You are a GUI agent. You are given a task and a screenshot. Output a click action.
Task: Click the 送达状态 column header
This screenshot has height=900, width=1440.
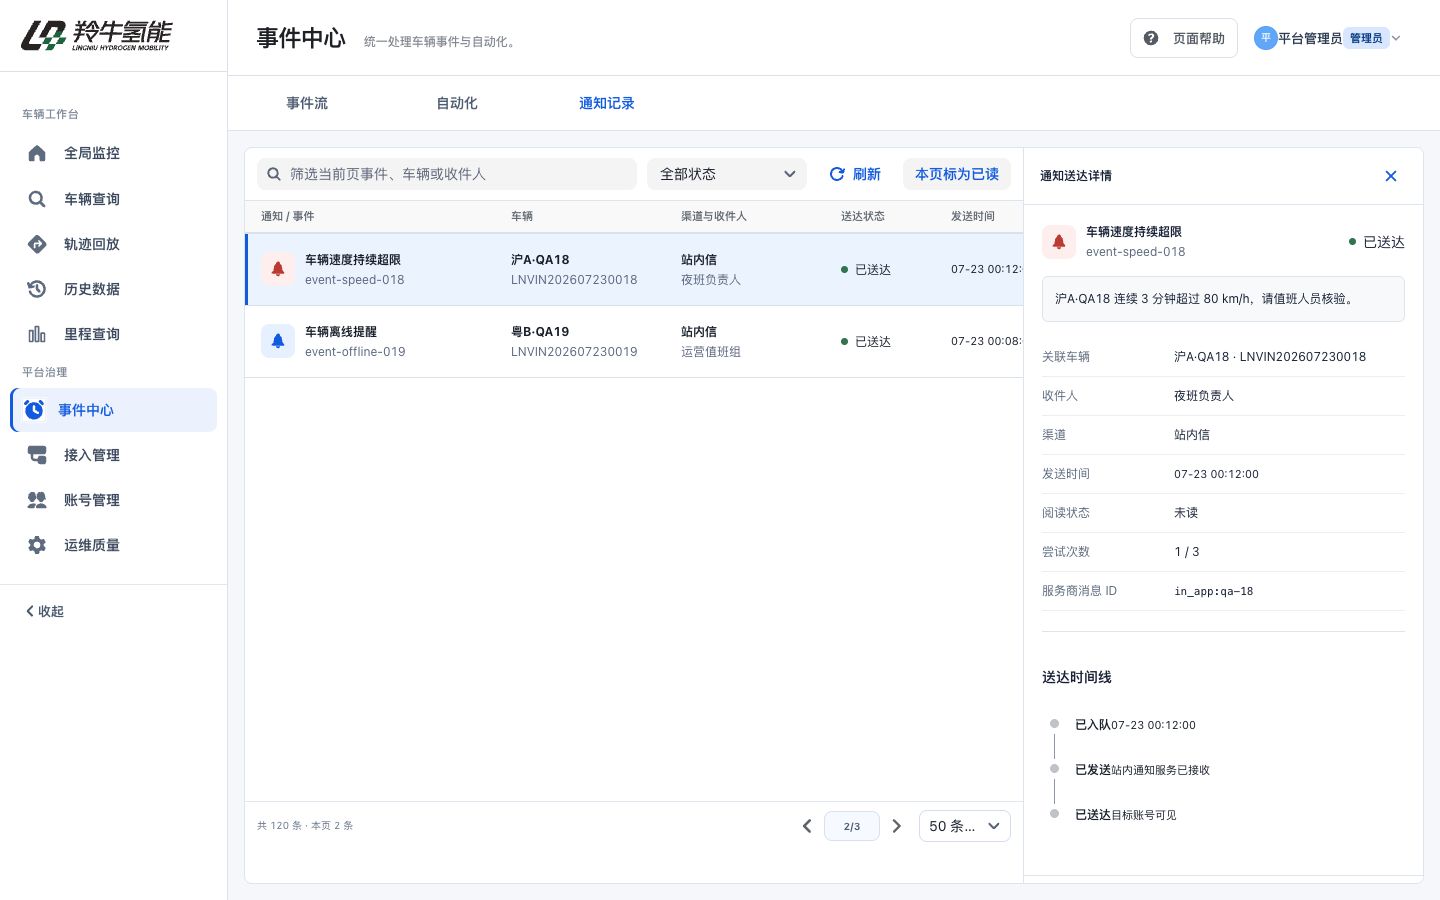(863, 216)
